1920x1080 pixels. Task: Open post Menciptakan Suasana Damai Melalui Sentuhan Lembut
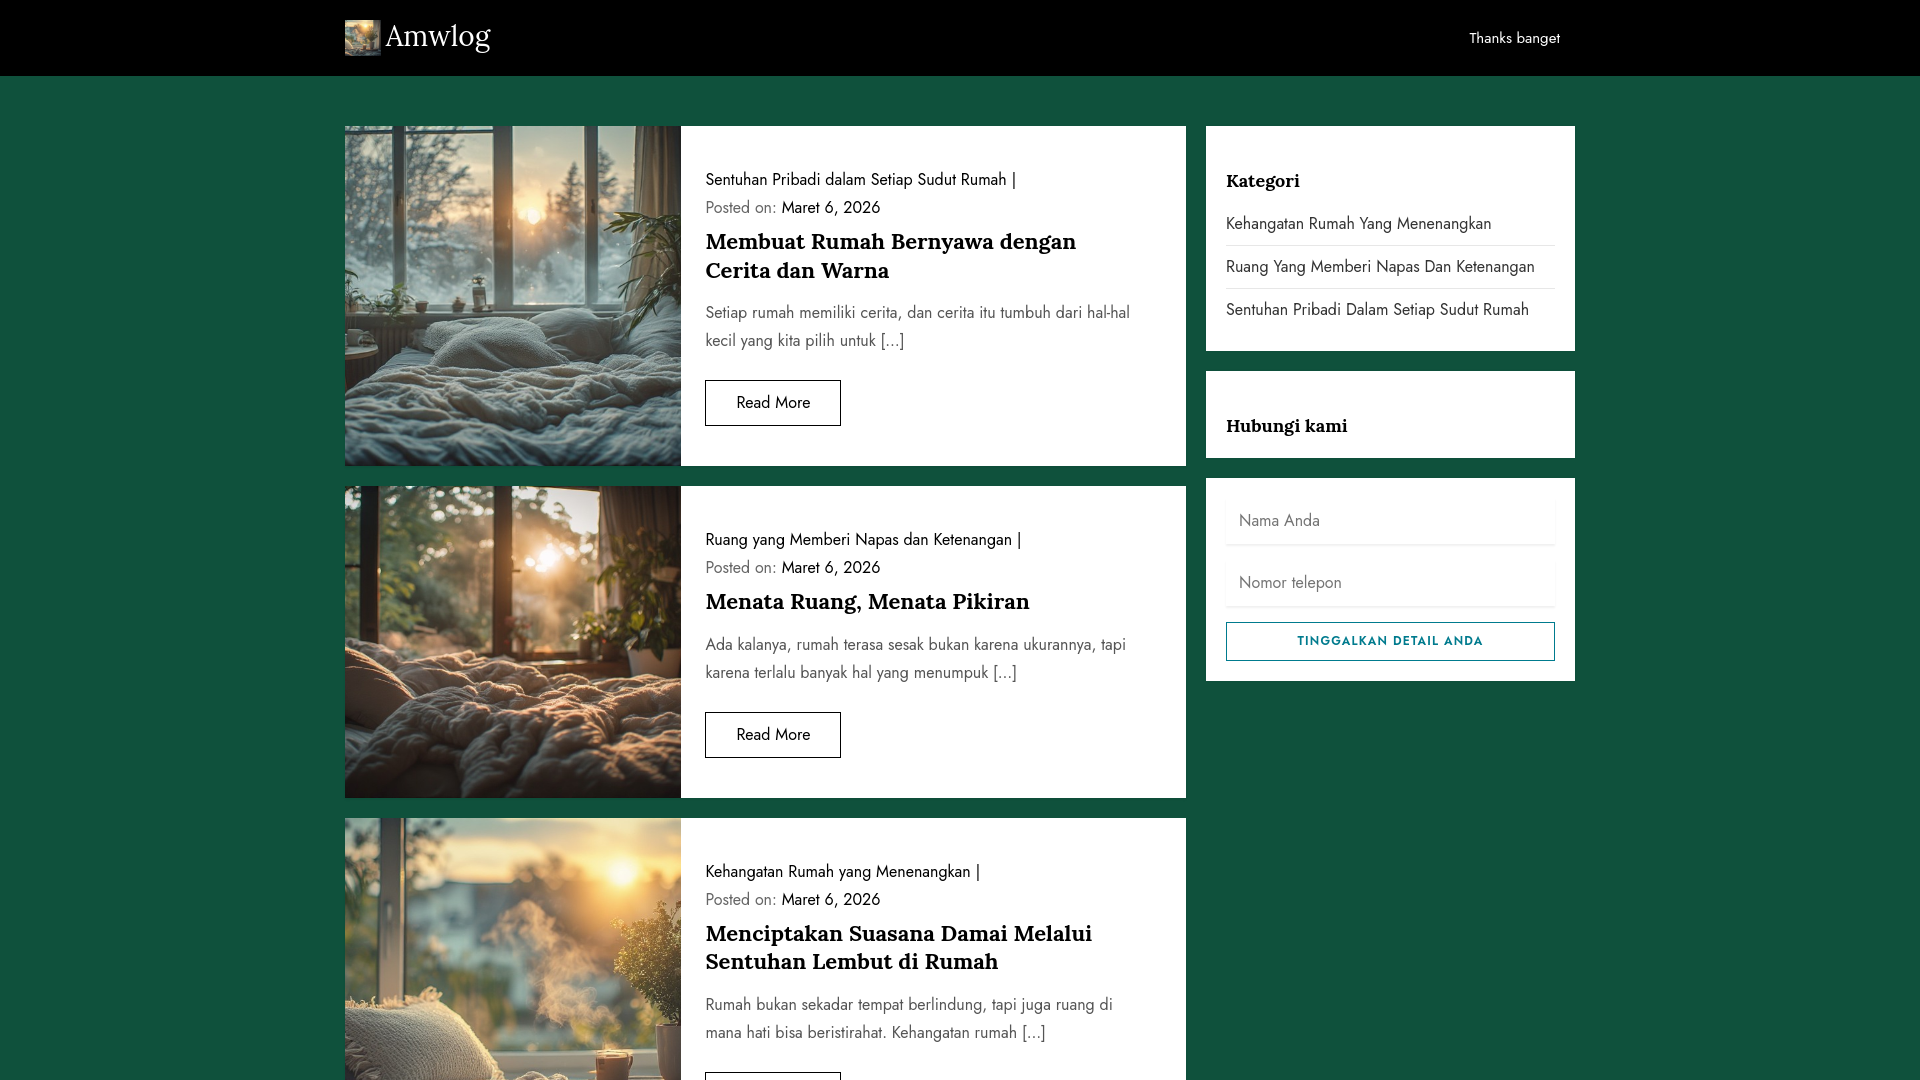(898, 947)
